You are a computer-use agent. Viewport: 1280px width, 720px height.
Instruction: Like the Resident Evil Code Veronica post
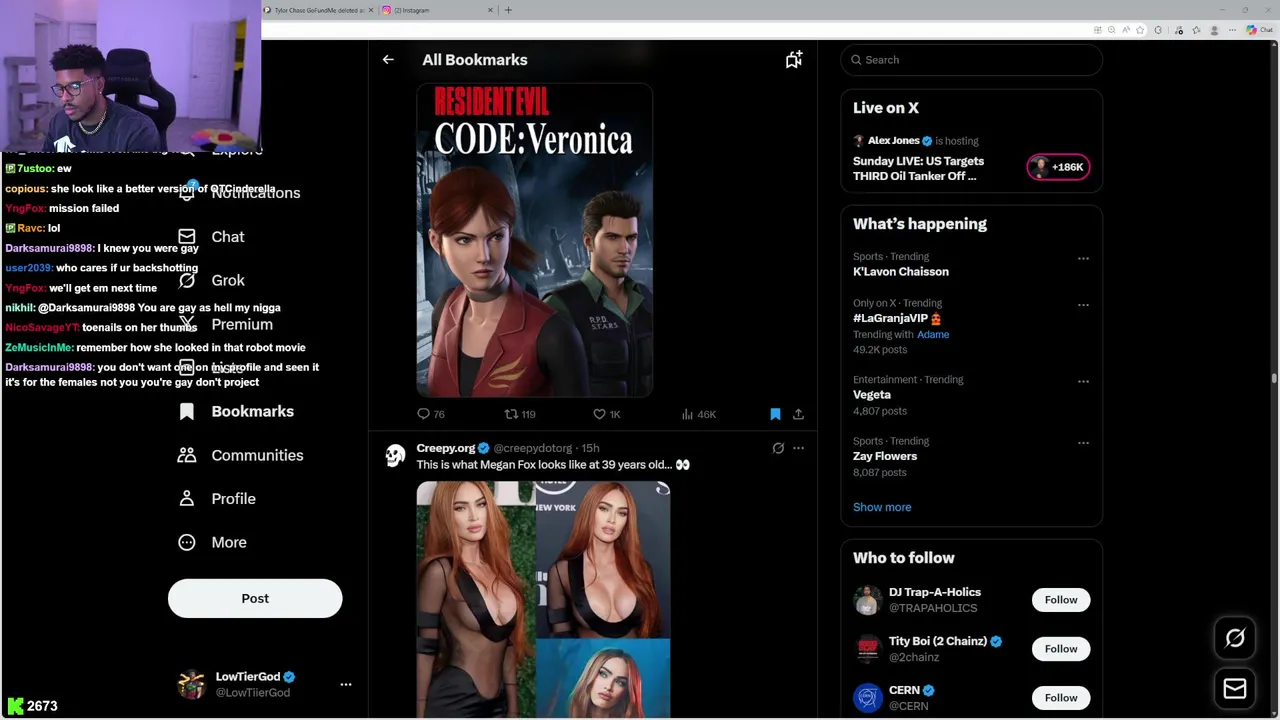(606, 414)
